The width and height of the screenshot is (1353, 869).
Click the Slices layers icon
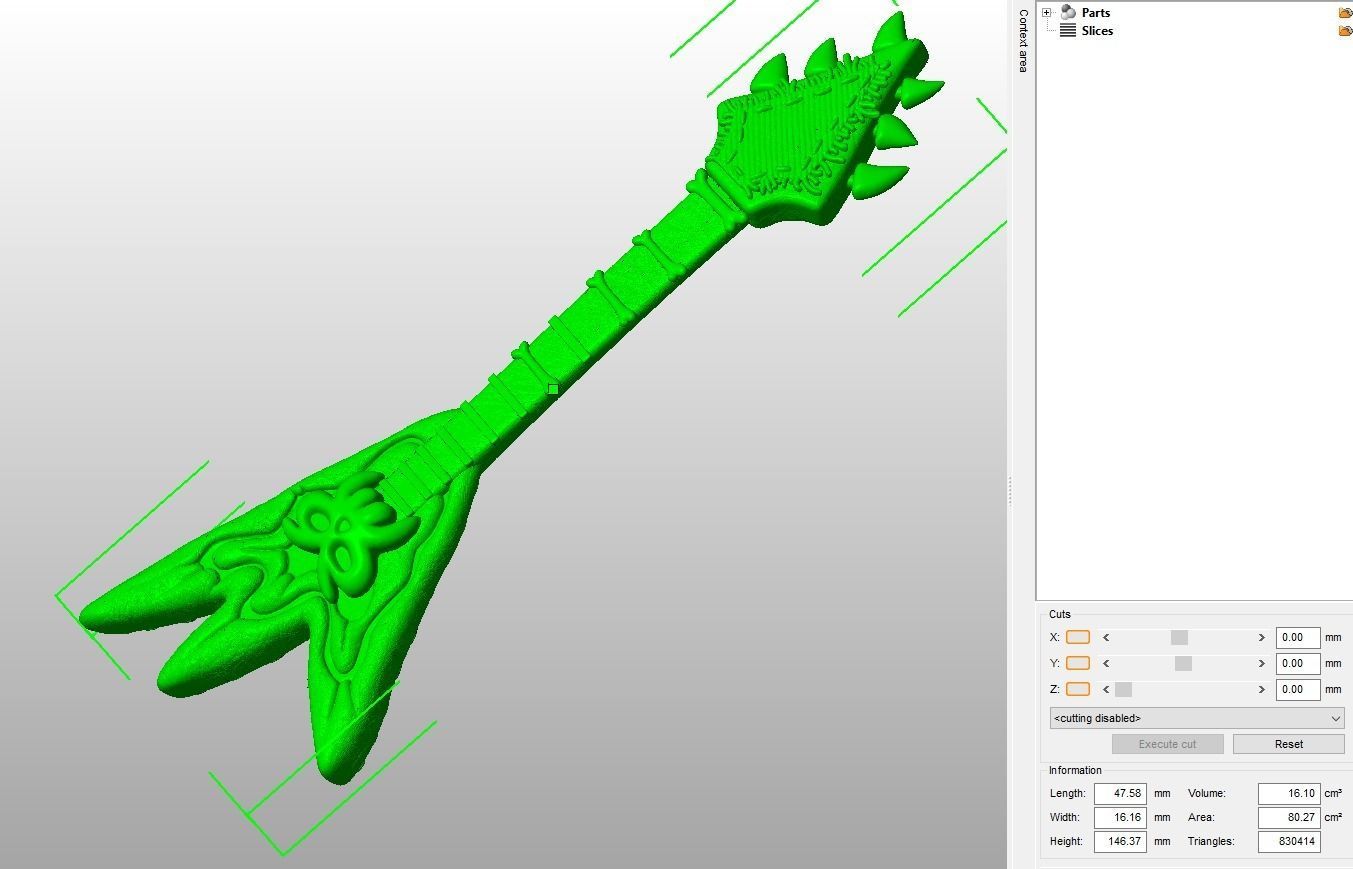tap(1068, 31)
